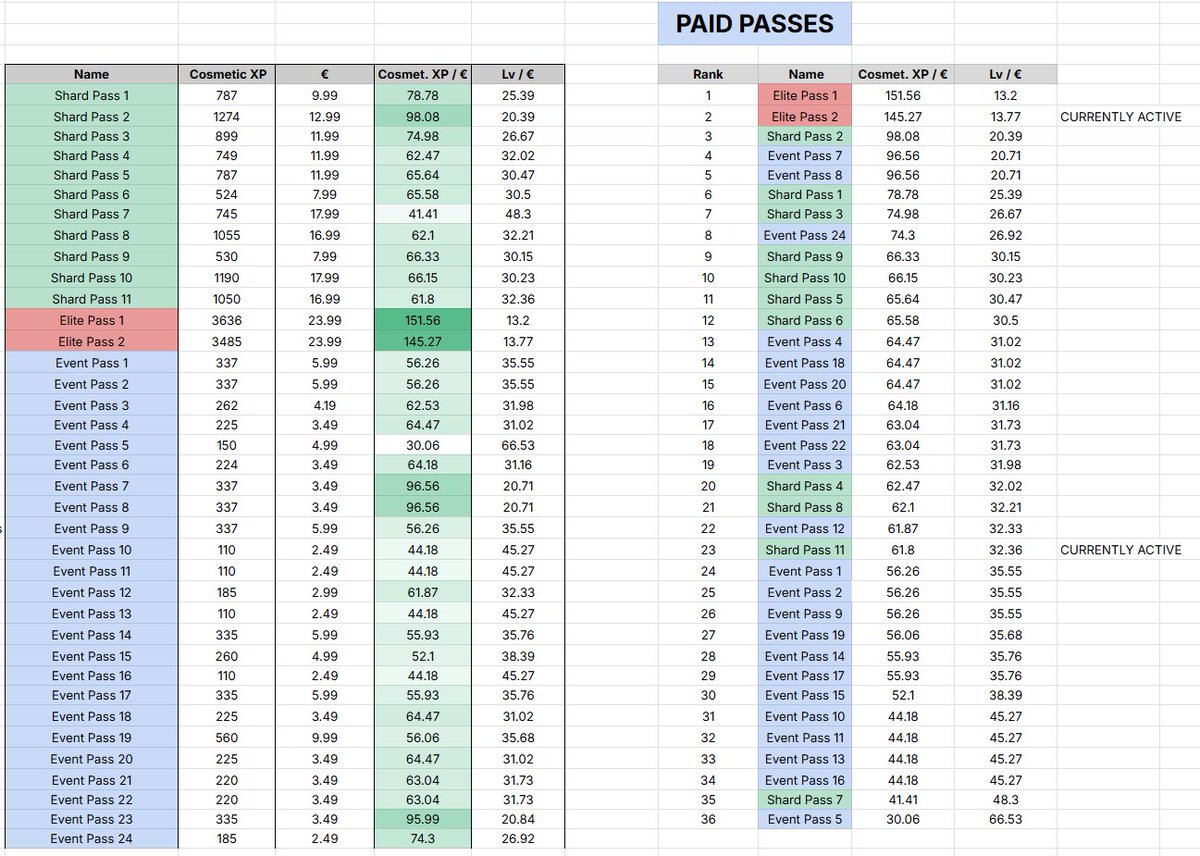Select Event Pass 3 name in left table
1200x856 pixels.
click(92, 405)
